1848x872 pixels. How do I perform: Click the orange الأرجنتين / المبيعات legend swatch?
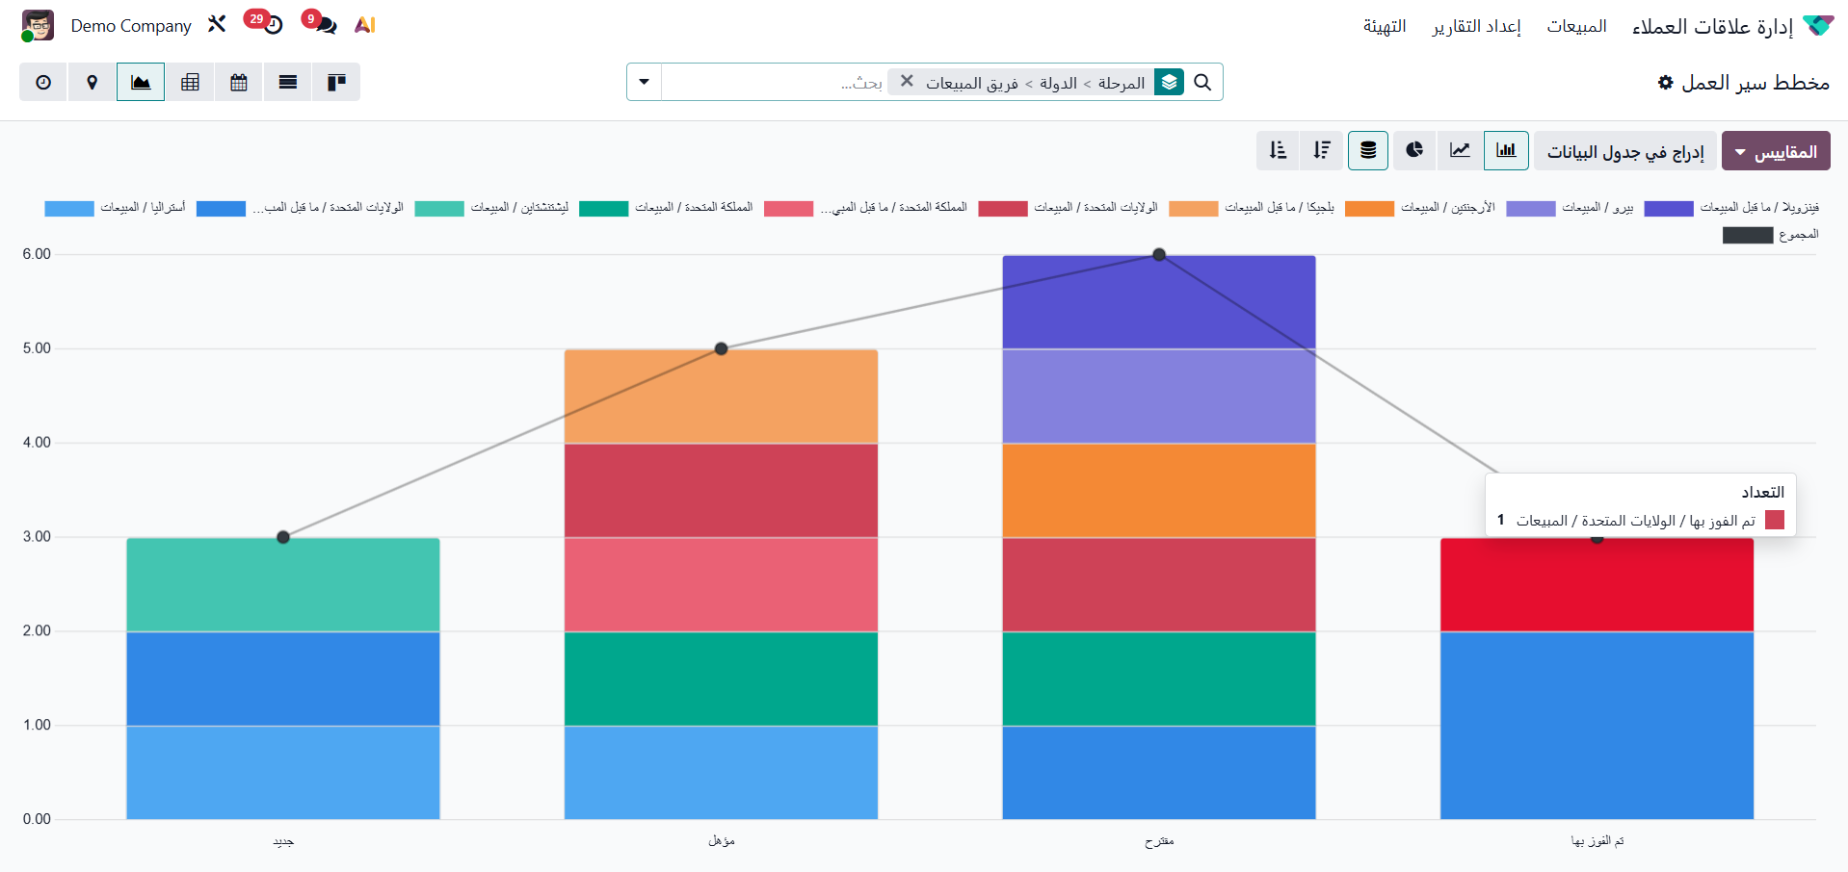pyautogui.click(x=1369, y=208)
